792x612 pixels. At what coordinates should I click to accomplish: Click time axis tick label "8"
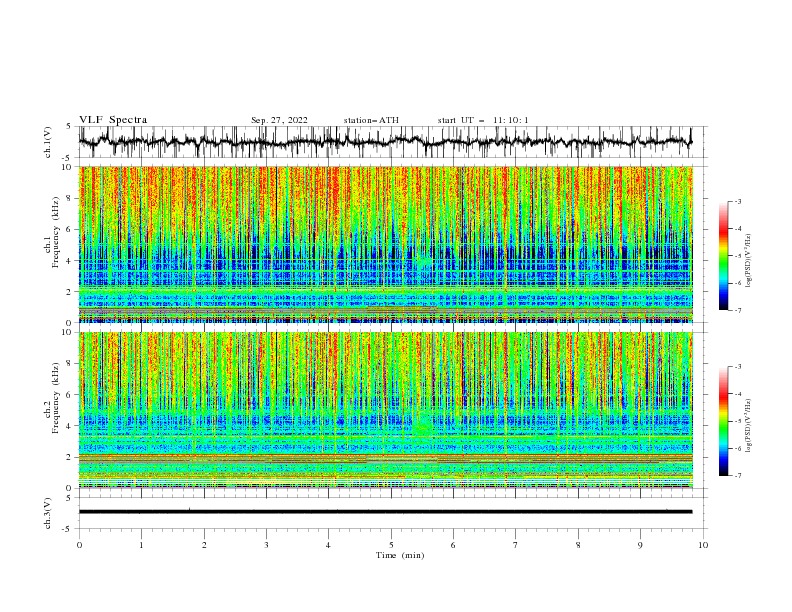click(578, 545)
